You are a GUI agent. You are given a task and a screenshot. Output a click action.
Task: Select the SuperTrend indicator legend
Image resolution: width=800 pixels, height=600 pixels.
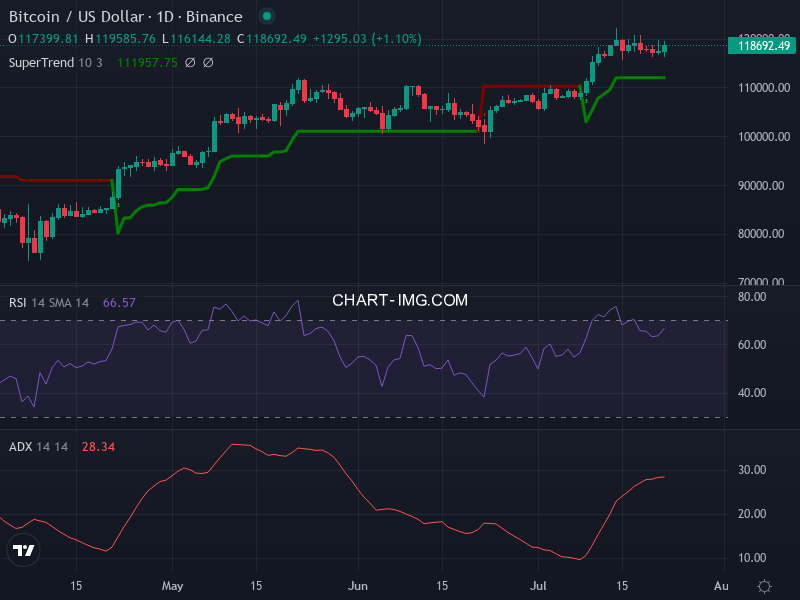[56, 63]
